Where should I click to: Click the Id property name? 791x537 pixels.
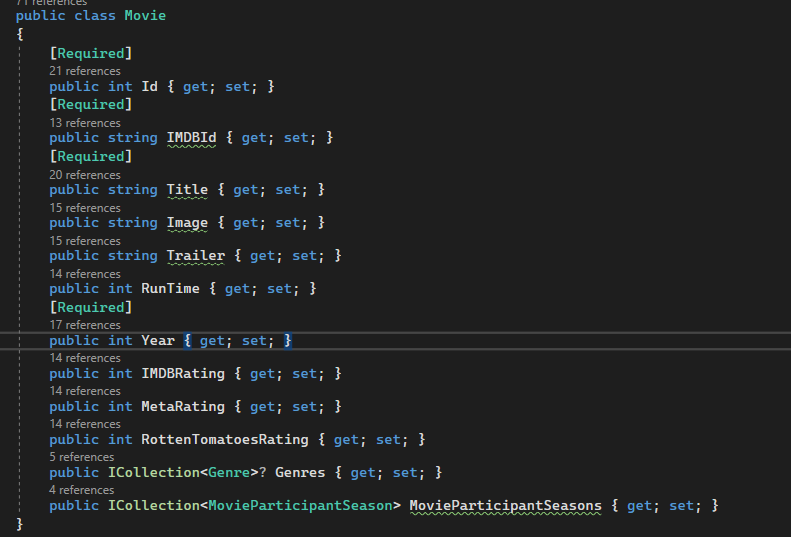(x=149, y=86)
